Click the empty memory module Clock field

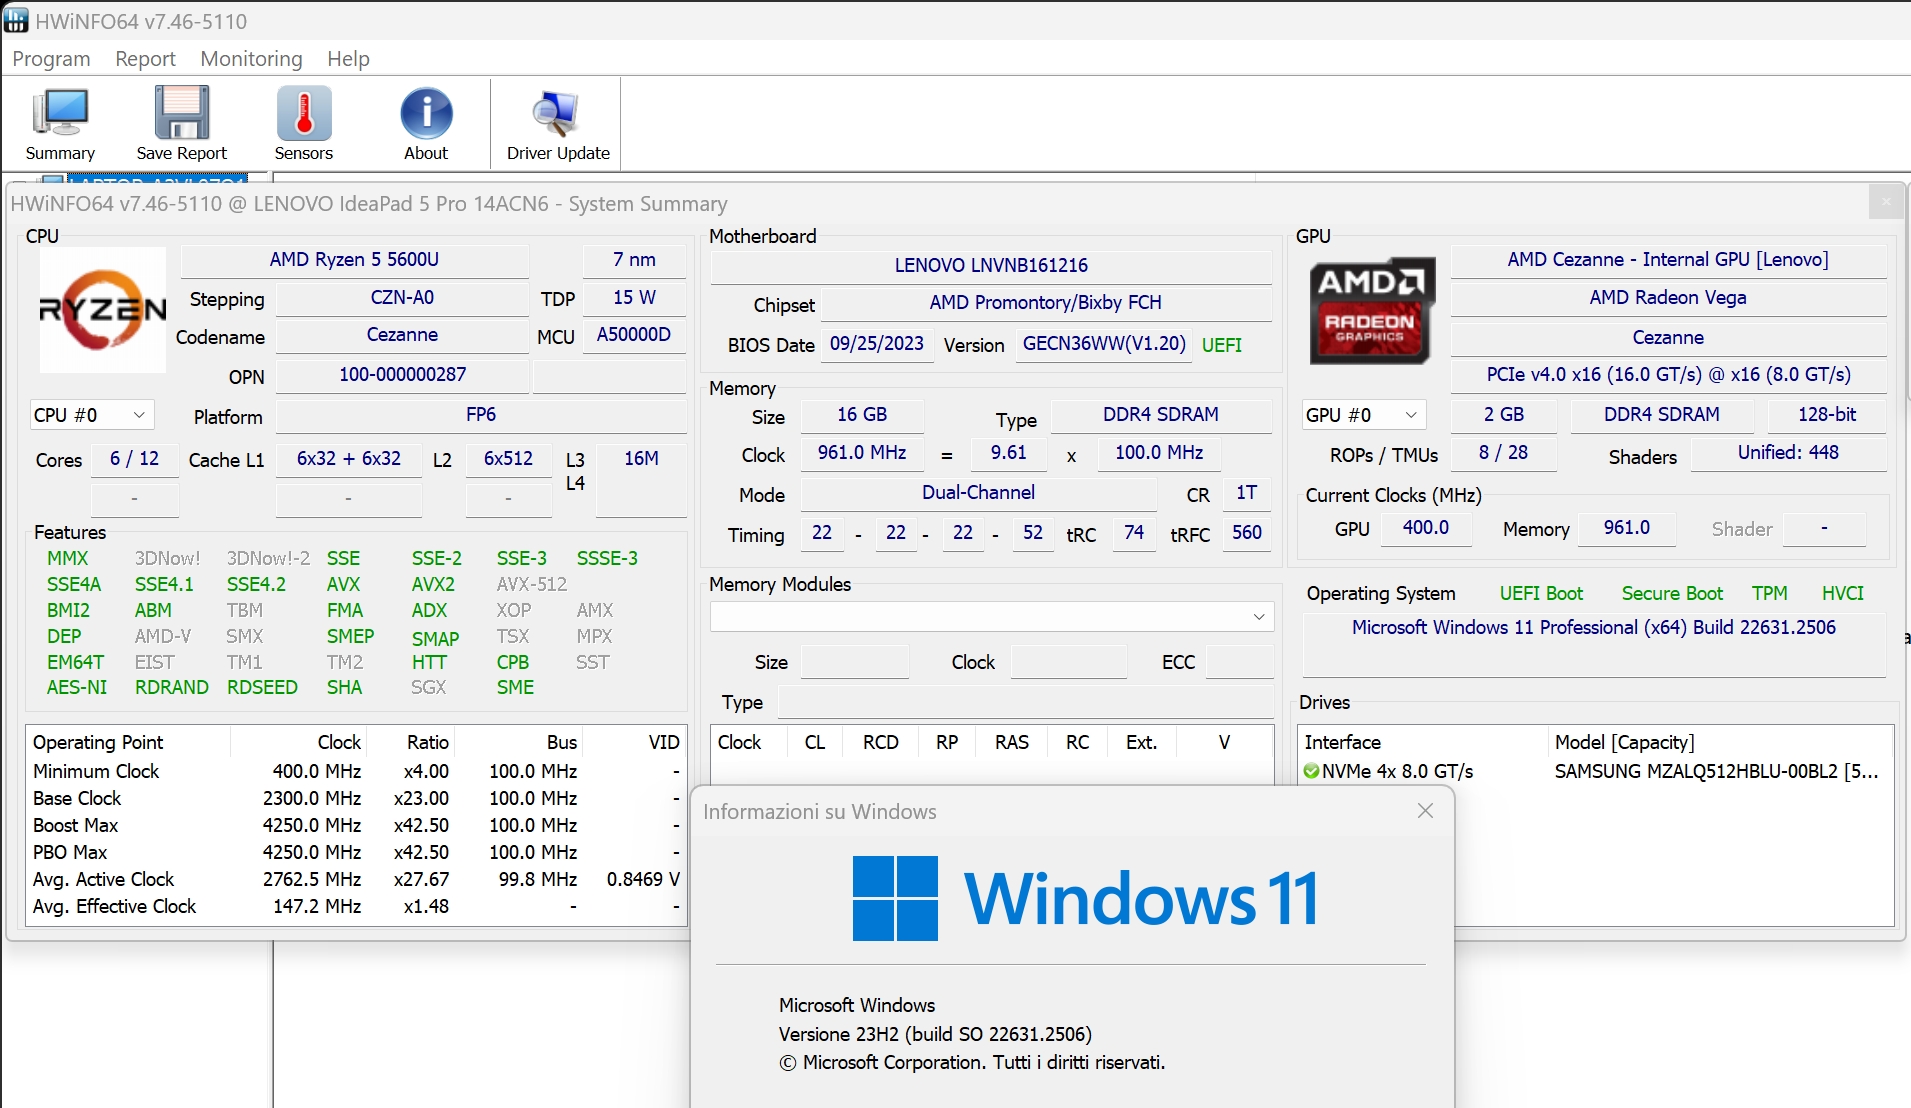[x=1069, y=662]
